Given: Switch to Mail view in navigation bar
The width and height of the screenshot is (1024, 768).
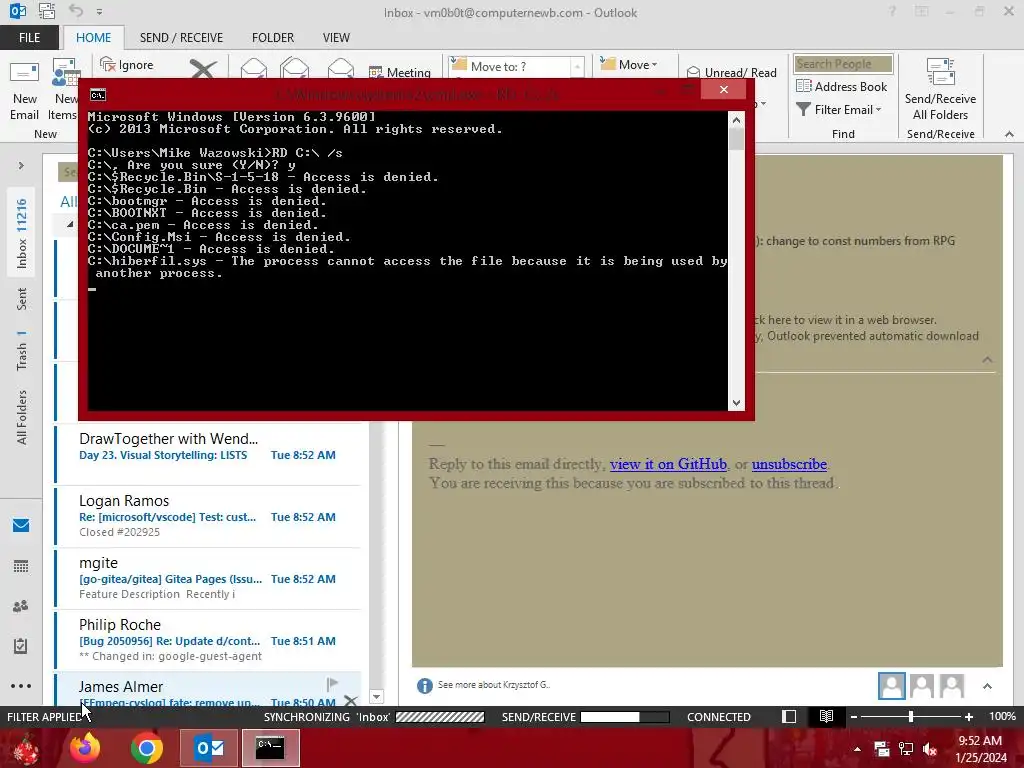Looking at the screenshot, I should [x=21, y=525].
